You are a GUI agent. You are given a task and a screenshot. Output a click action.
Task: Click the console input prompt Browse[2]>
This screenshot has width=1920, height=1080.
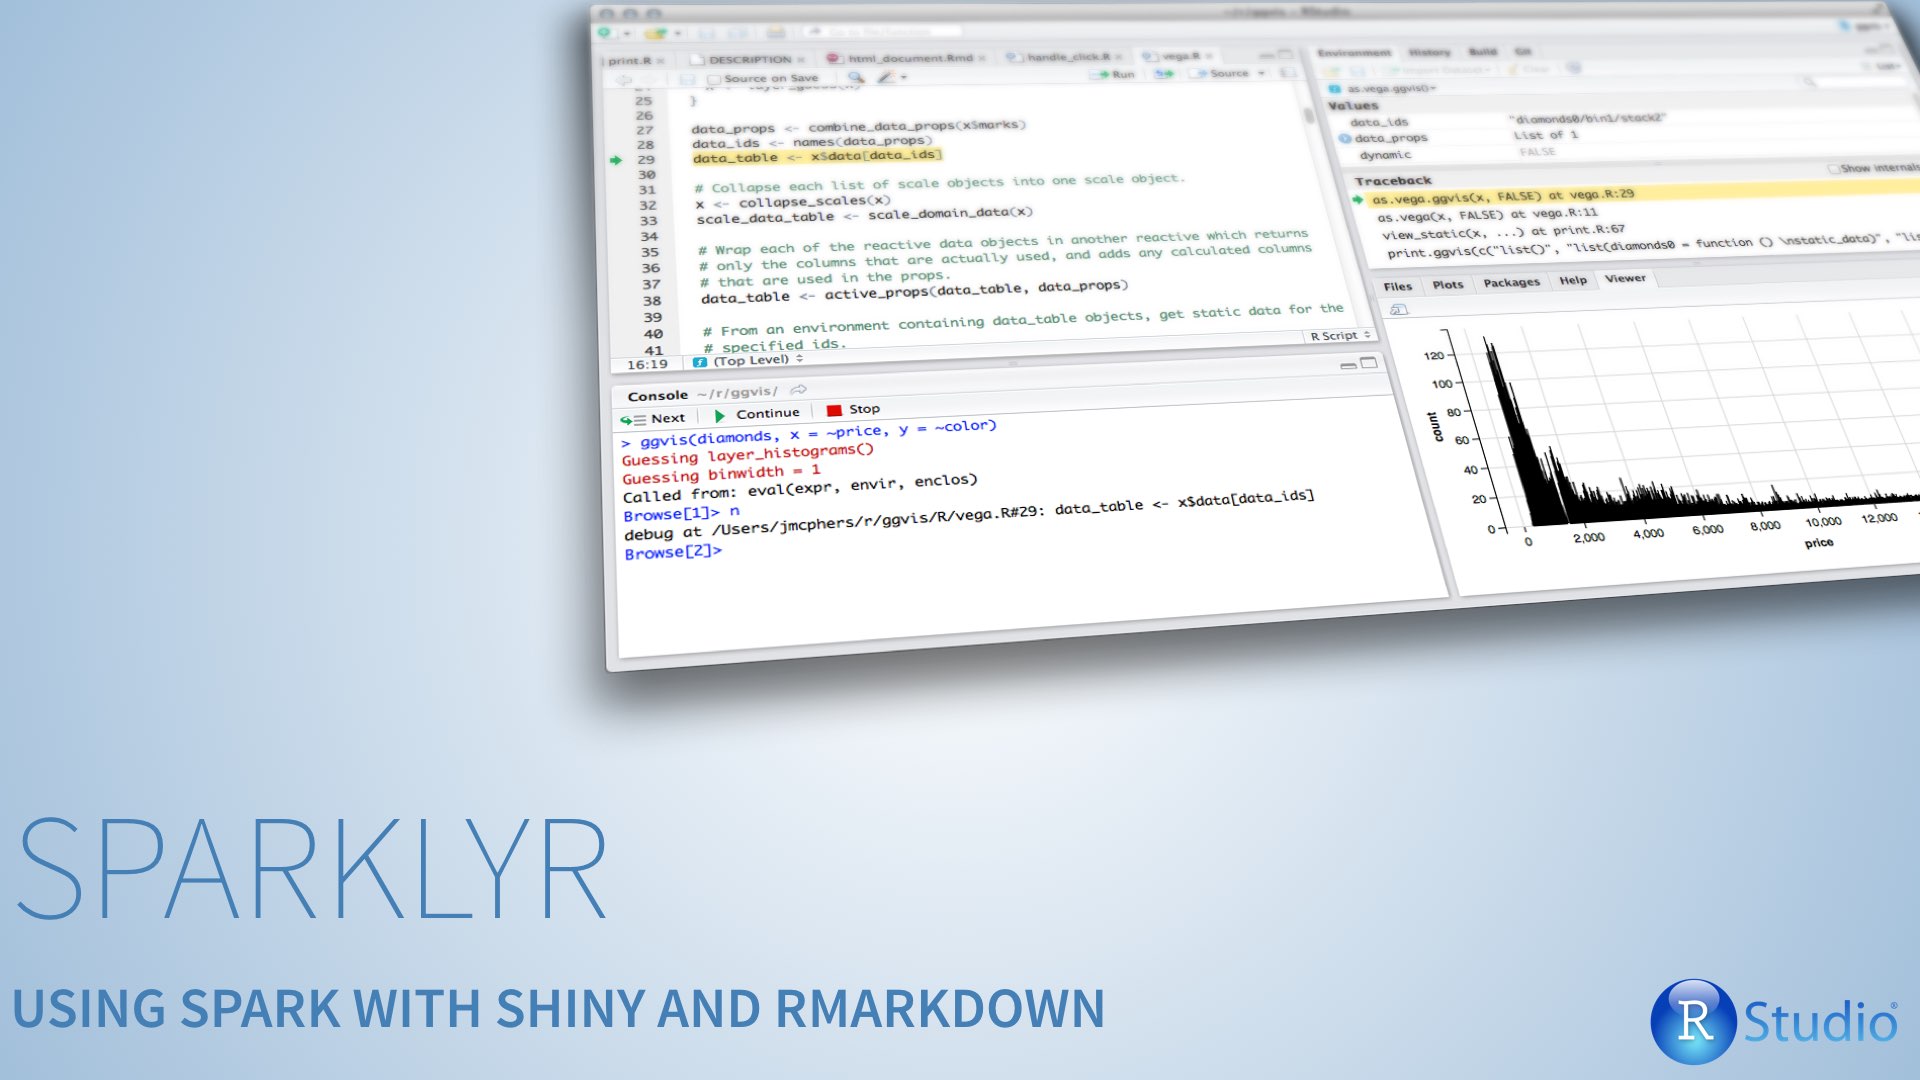672,552
